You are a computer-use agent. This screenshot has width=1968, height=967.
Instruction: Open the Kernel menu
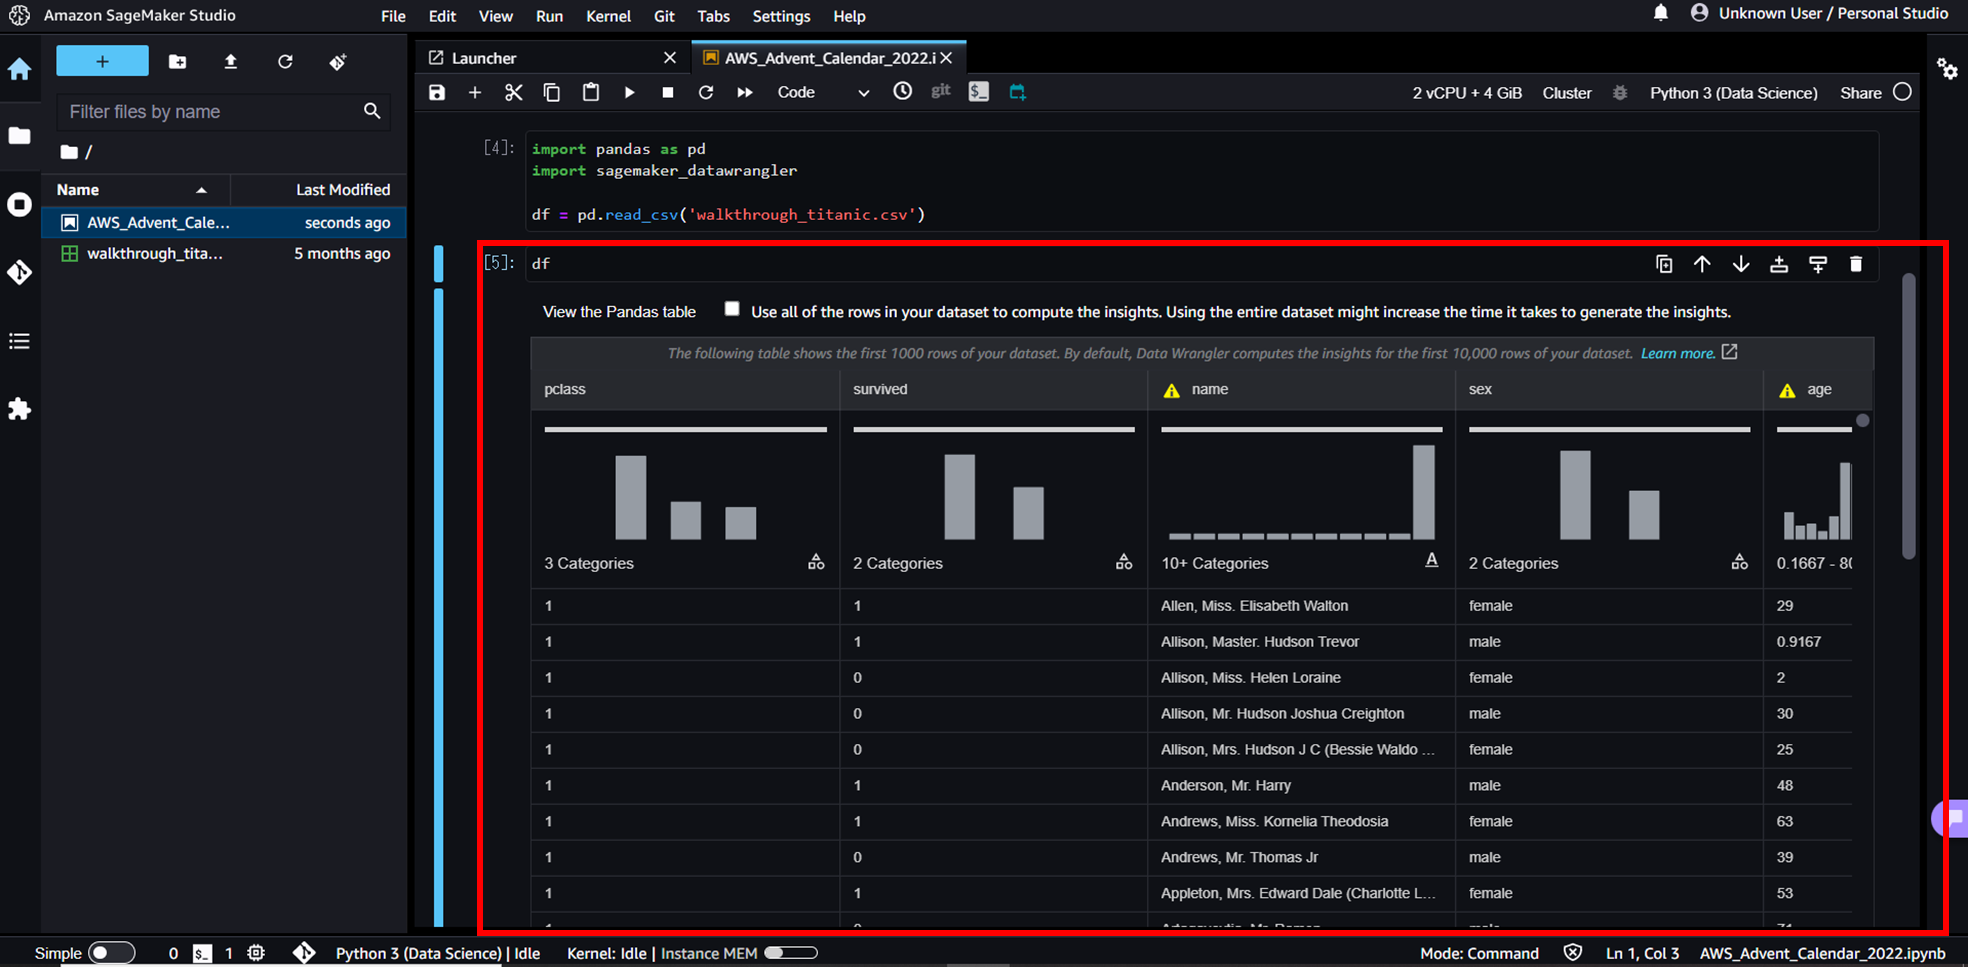(x=608, y=16)
